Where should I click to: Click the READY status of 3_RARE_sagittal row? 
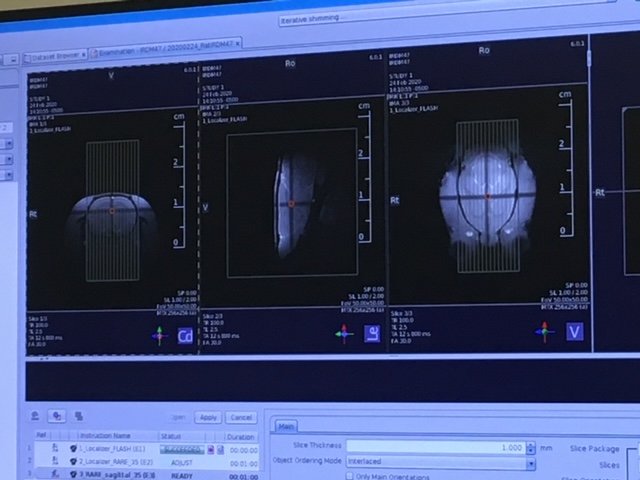pos(182,476)
